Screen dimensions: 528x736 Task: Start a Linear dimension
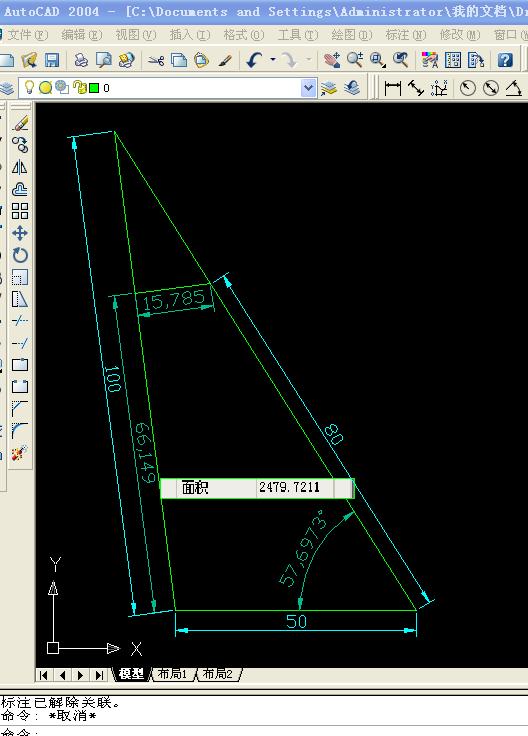(x=393, y=88)
